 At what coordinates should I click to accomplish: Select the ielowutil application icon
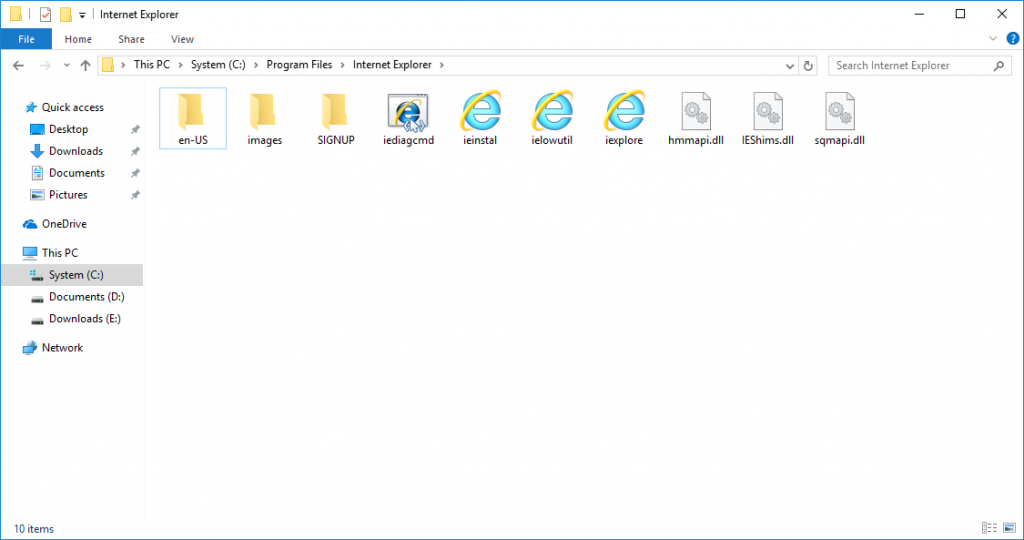[x=552, y=111]
